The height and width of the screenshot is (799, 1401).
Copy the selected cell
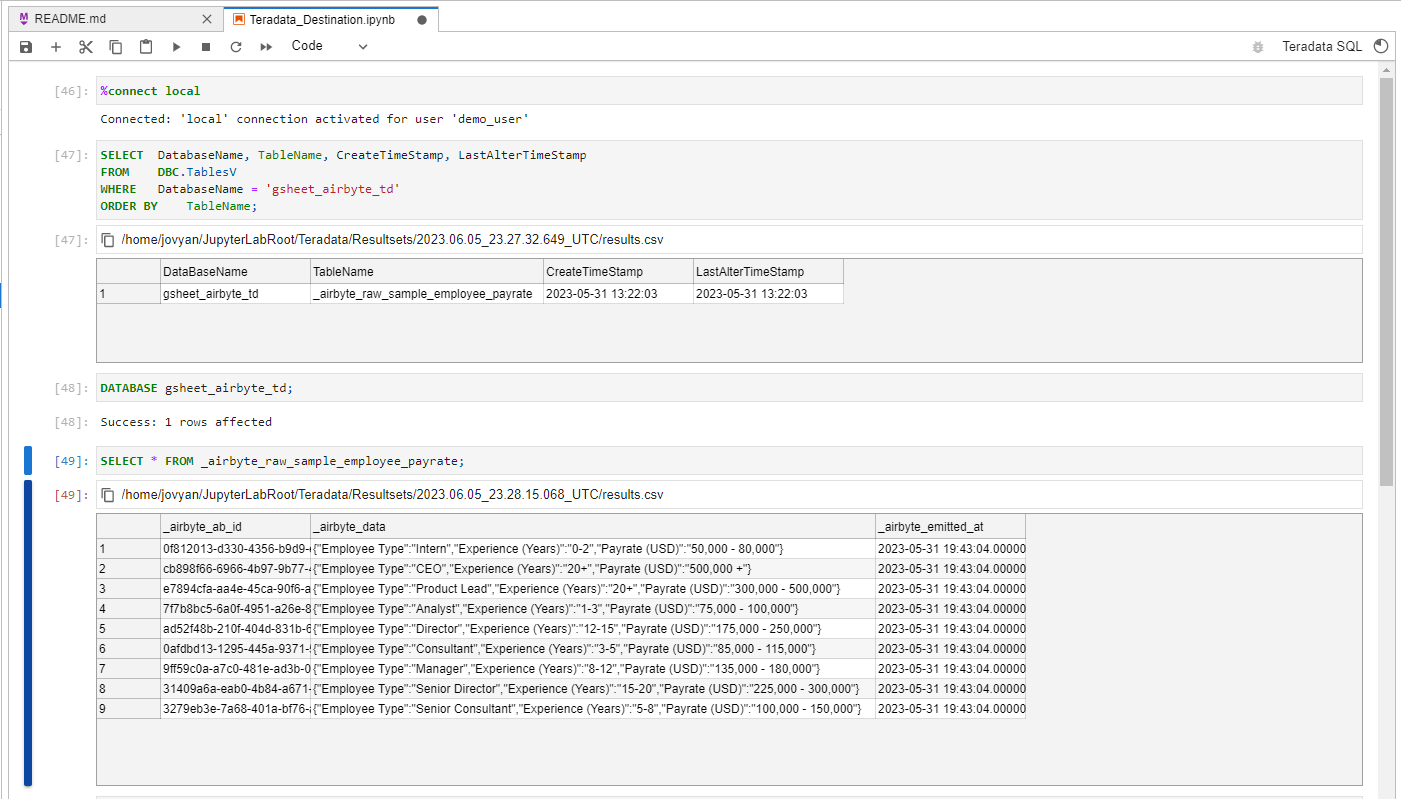[115, 46]
